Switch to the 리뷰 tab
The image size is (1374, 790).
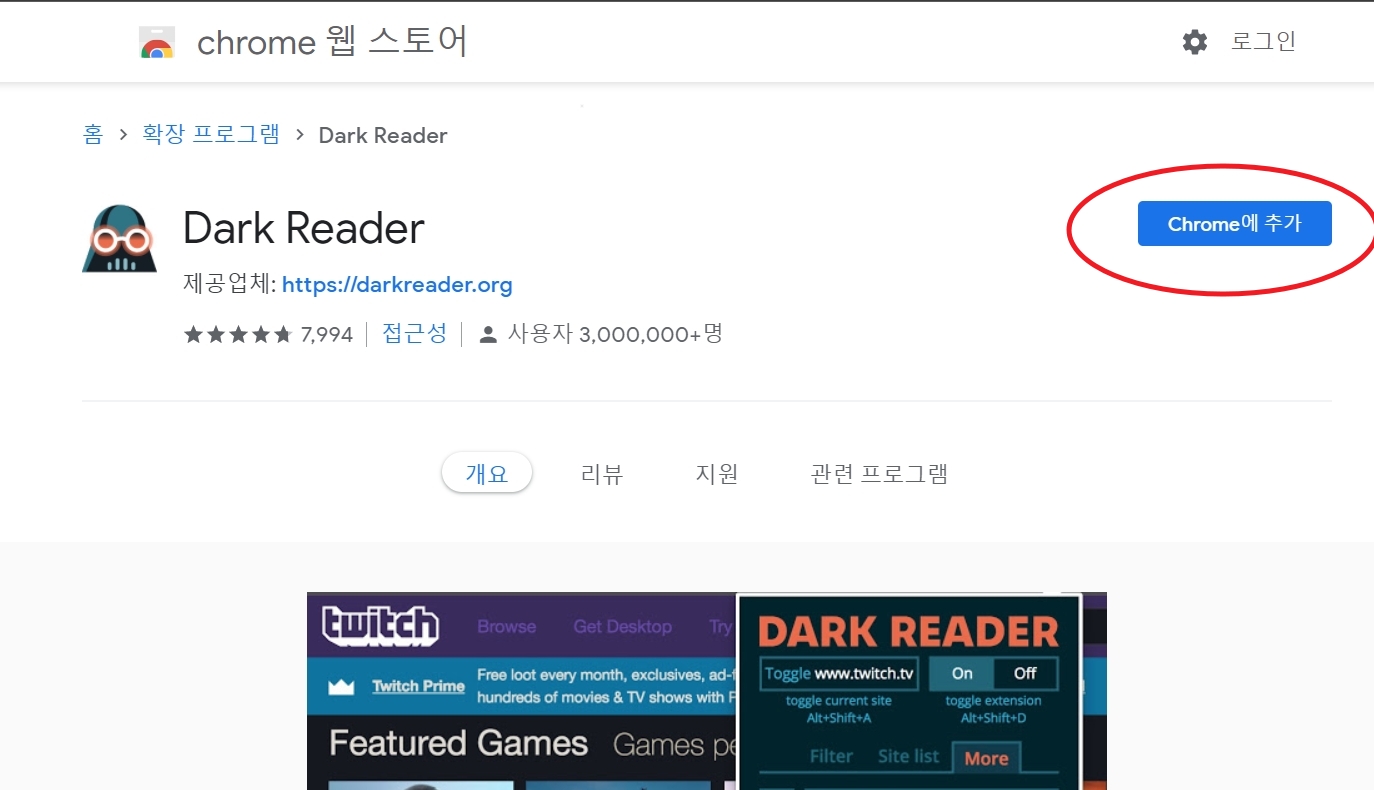(602, 474)
